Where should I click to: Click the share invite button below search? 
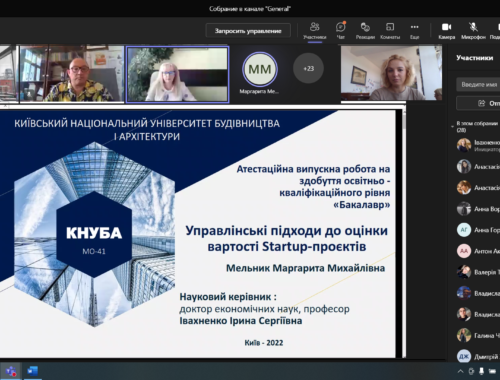tap(478, 103)
